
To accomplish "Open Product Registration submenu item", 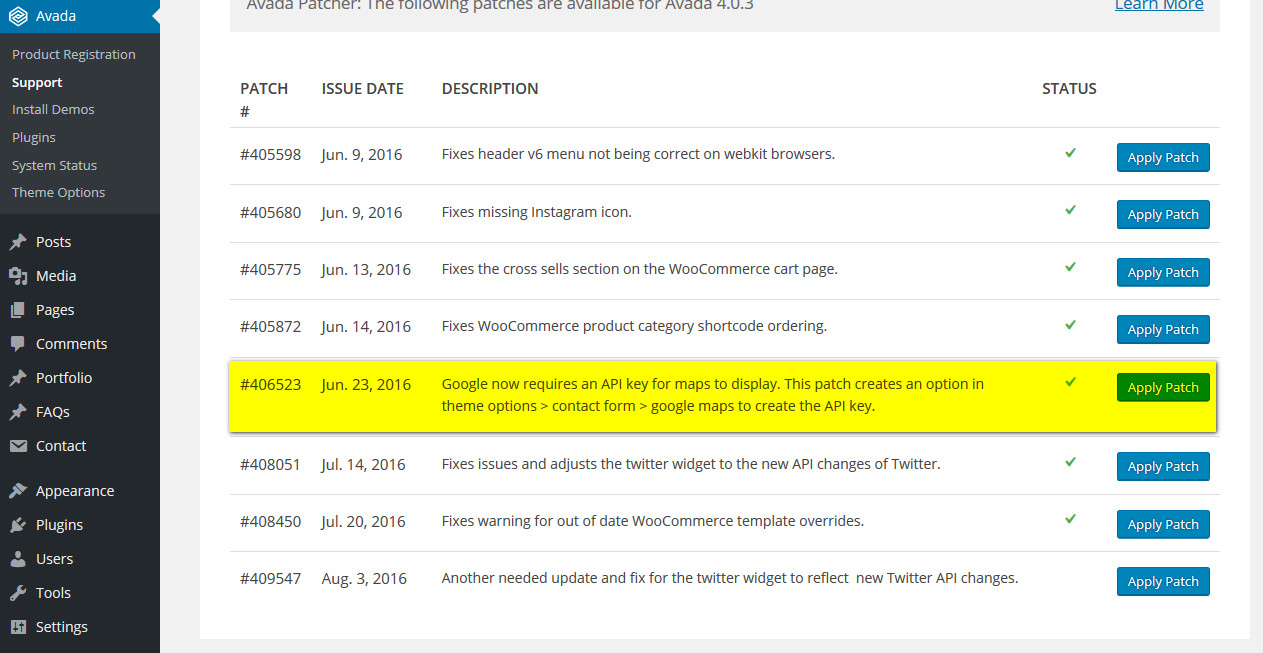I will tap(74, 54).
